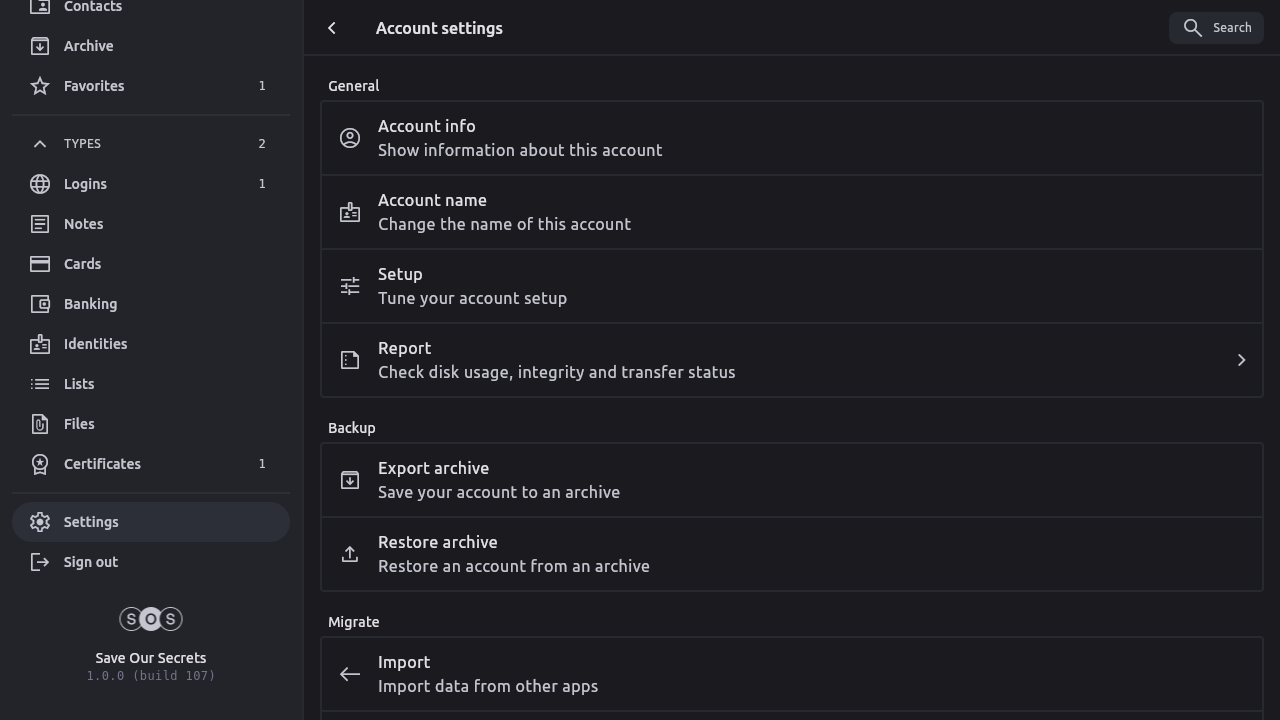This screenshot has height=720, width=1280.
Task: Open Account info settings
Action: pyautogui.click(x=791, y=138)
